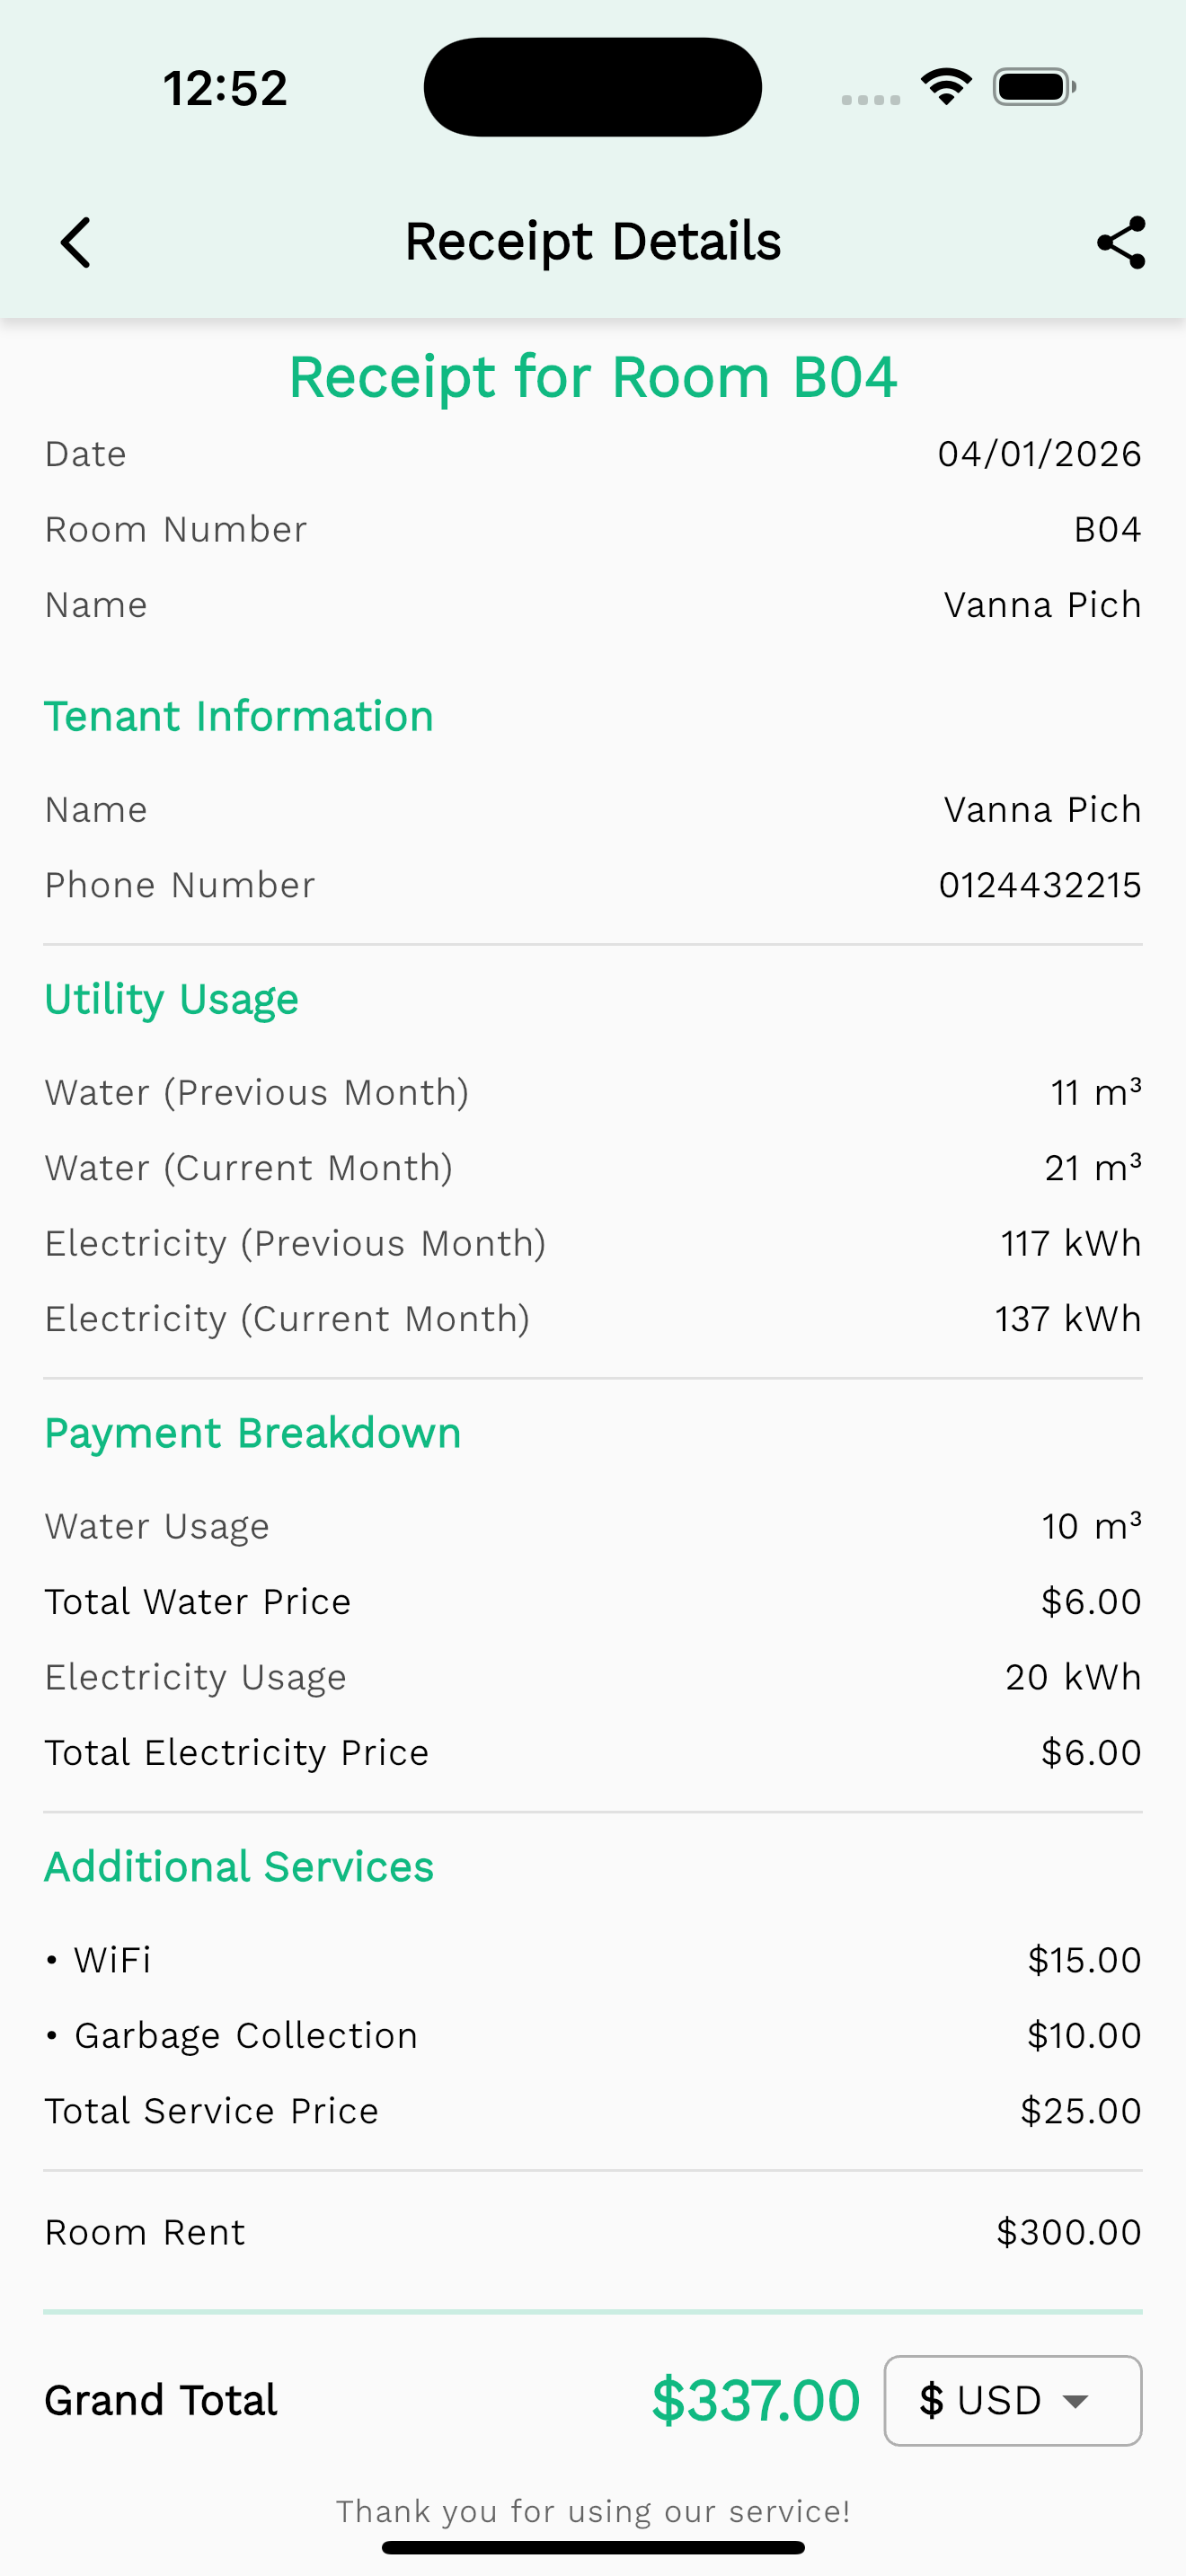Tap the home indicator bar
Image resolution: width=1186 pixels, height=2576 pixels.
[x=593, y=2547]
